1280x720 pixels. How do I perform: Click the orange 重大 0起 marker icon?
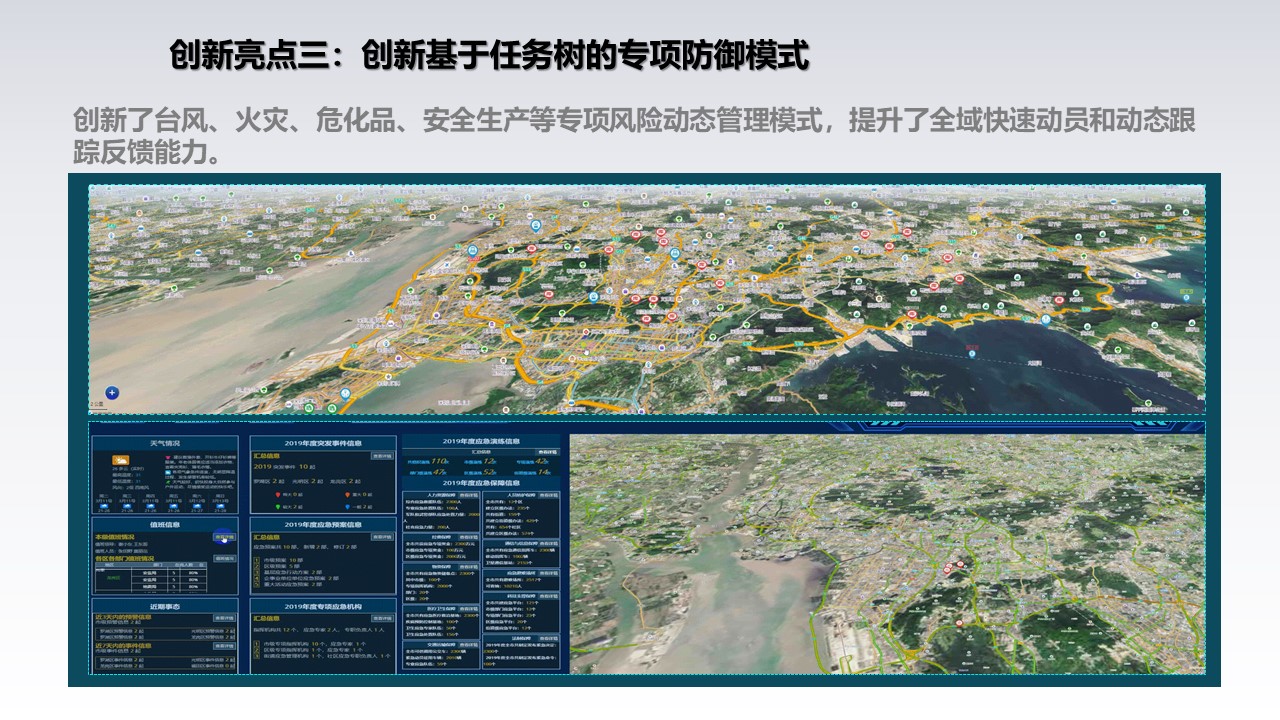coord(347,494)
